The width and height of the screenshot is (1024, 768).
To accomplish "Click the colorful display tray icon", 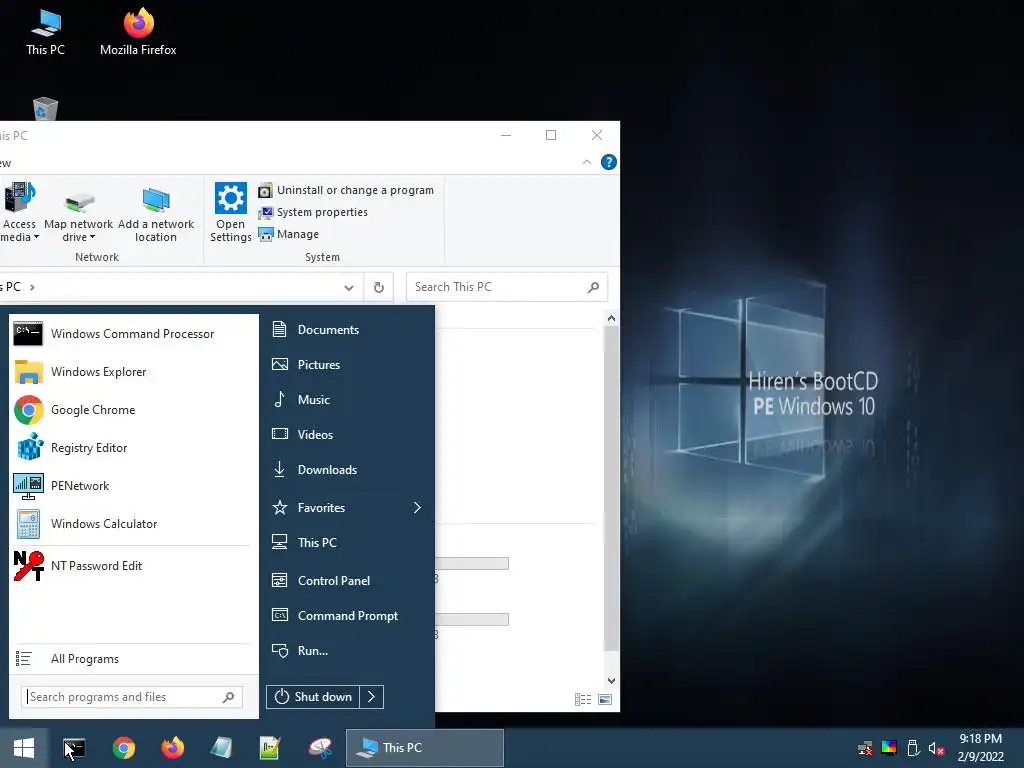I will click(889, 748).
